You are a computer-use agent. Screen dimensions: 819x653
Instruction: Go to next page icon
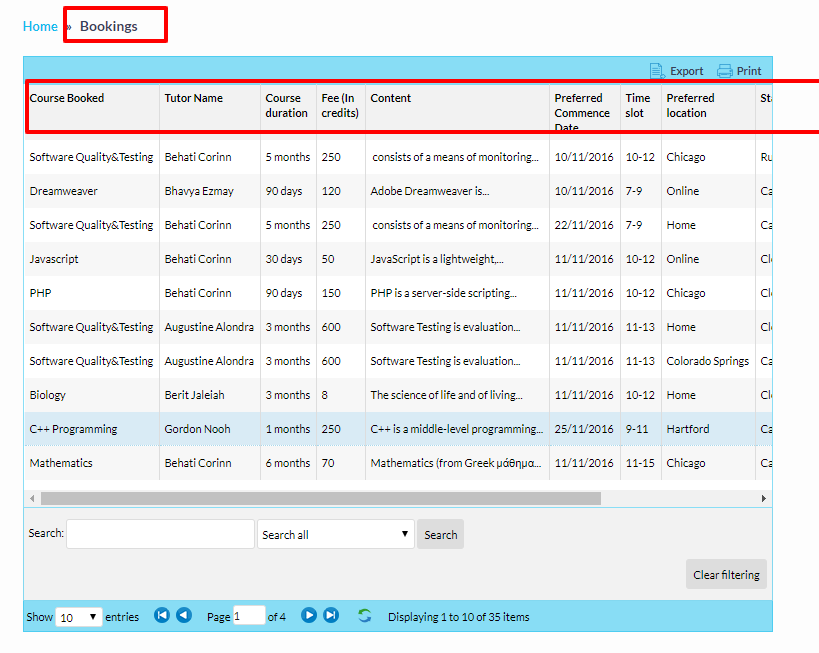309,616
